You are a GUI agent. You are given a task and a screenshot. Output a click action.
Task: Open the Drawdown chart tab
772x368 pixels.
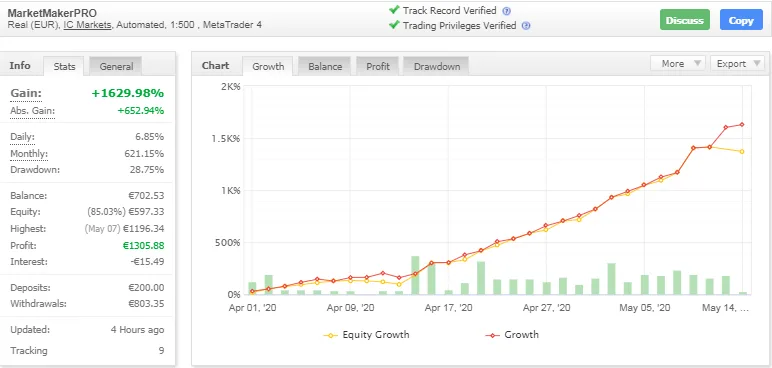[436, 67]
